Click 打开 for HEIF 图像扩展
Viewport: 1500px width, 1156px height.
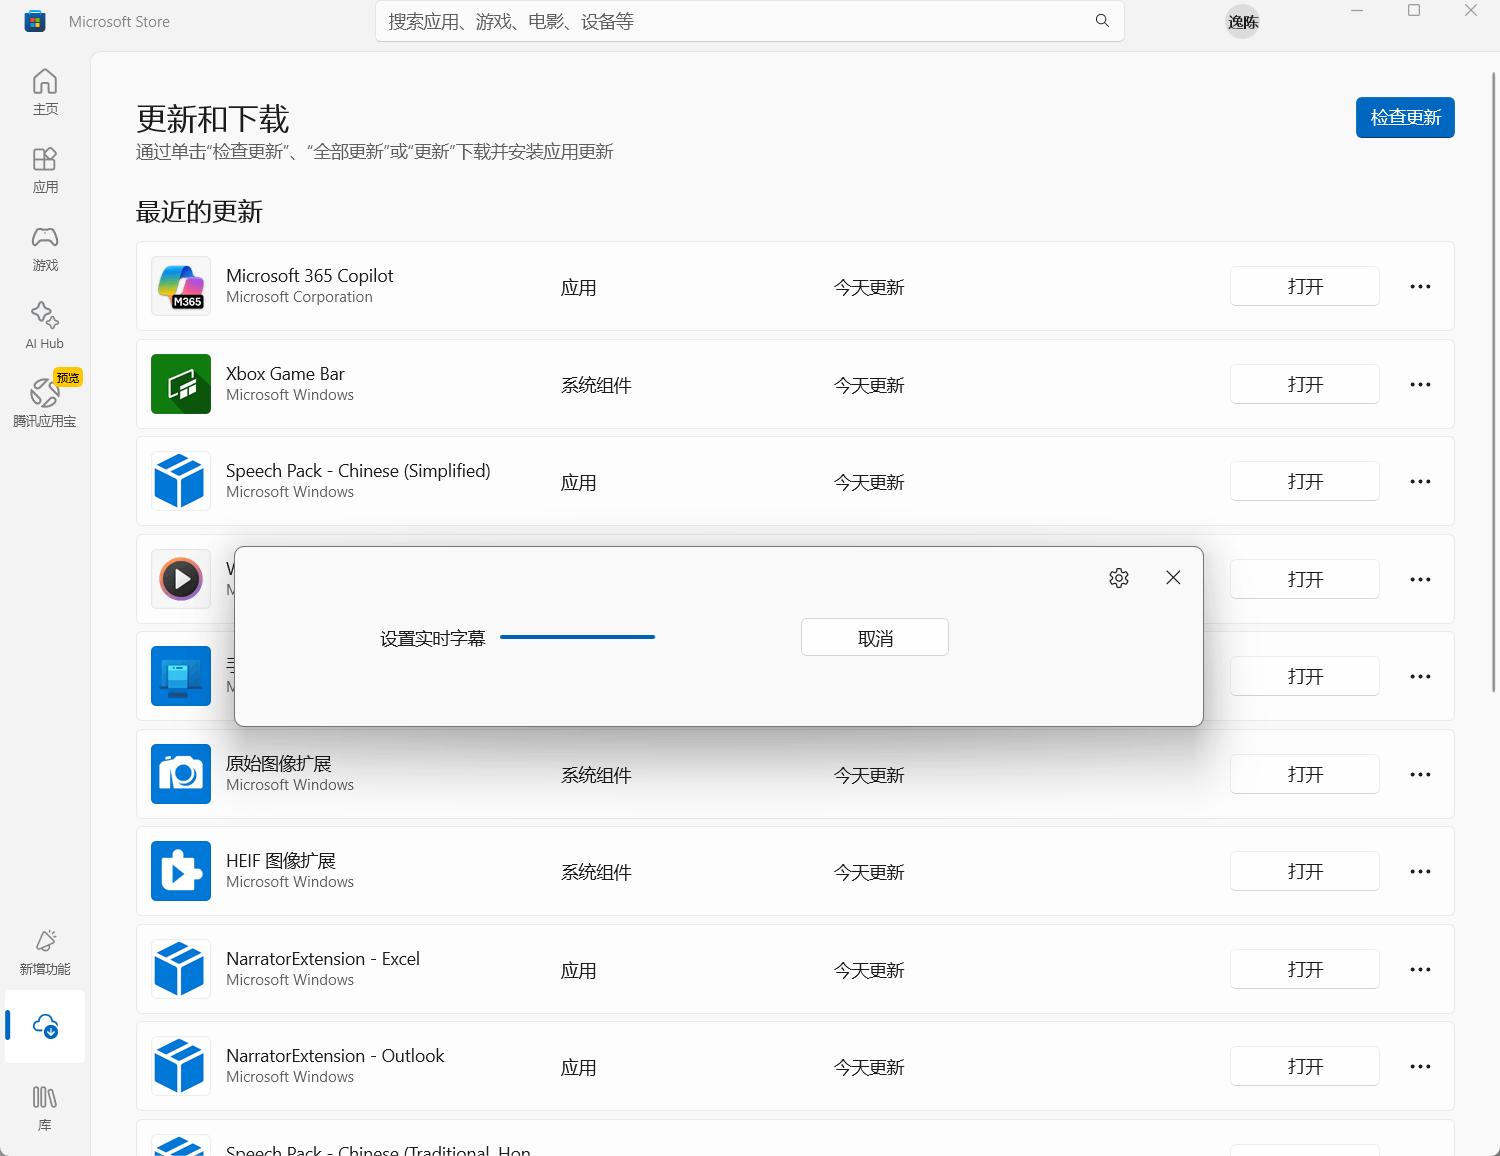point(1305,871)
